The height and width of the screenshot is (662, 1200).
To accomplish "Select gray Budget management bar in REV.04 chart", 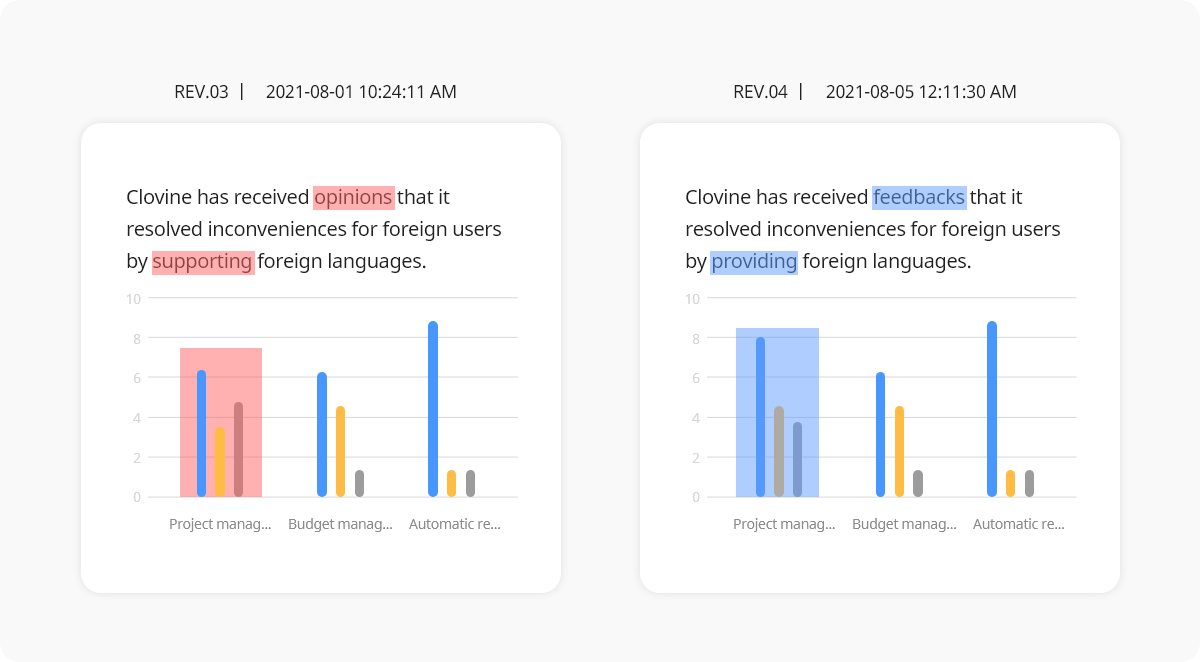I will [917, 483].
